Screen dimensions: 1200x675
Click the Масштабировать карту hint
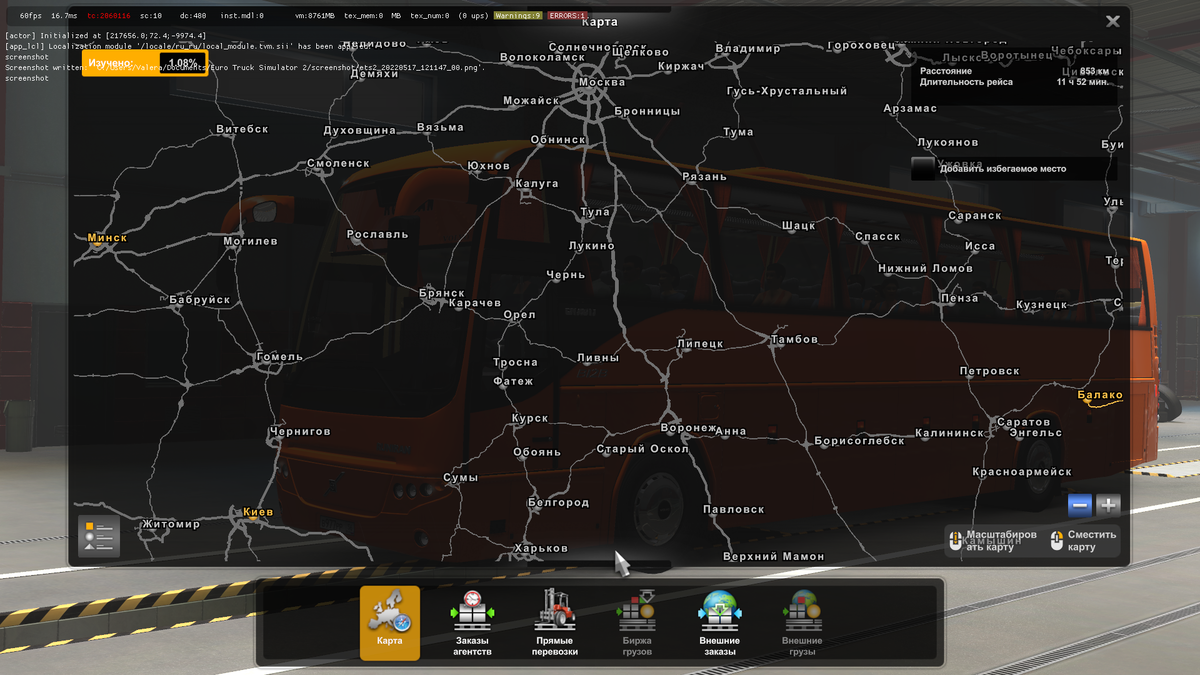coord(993,541)
